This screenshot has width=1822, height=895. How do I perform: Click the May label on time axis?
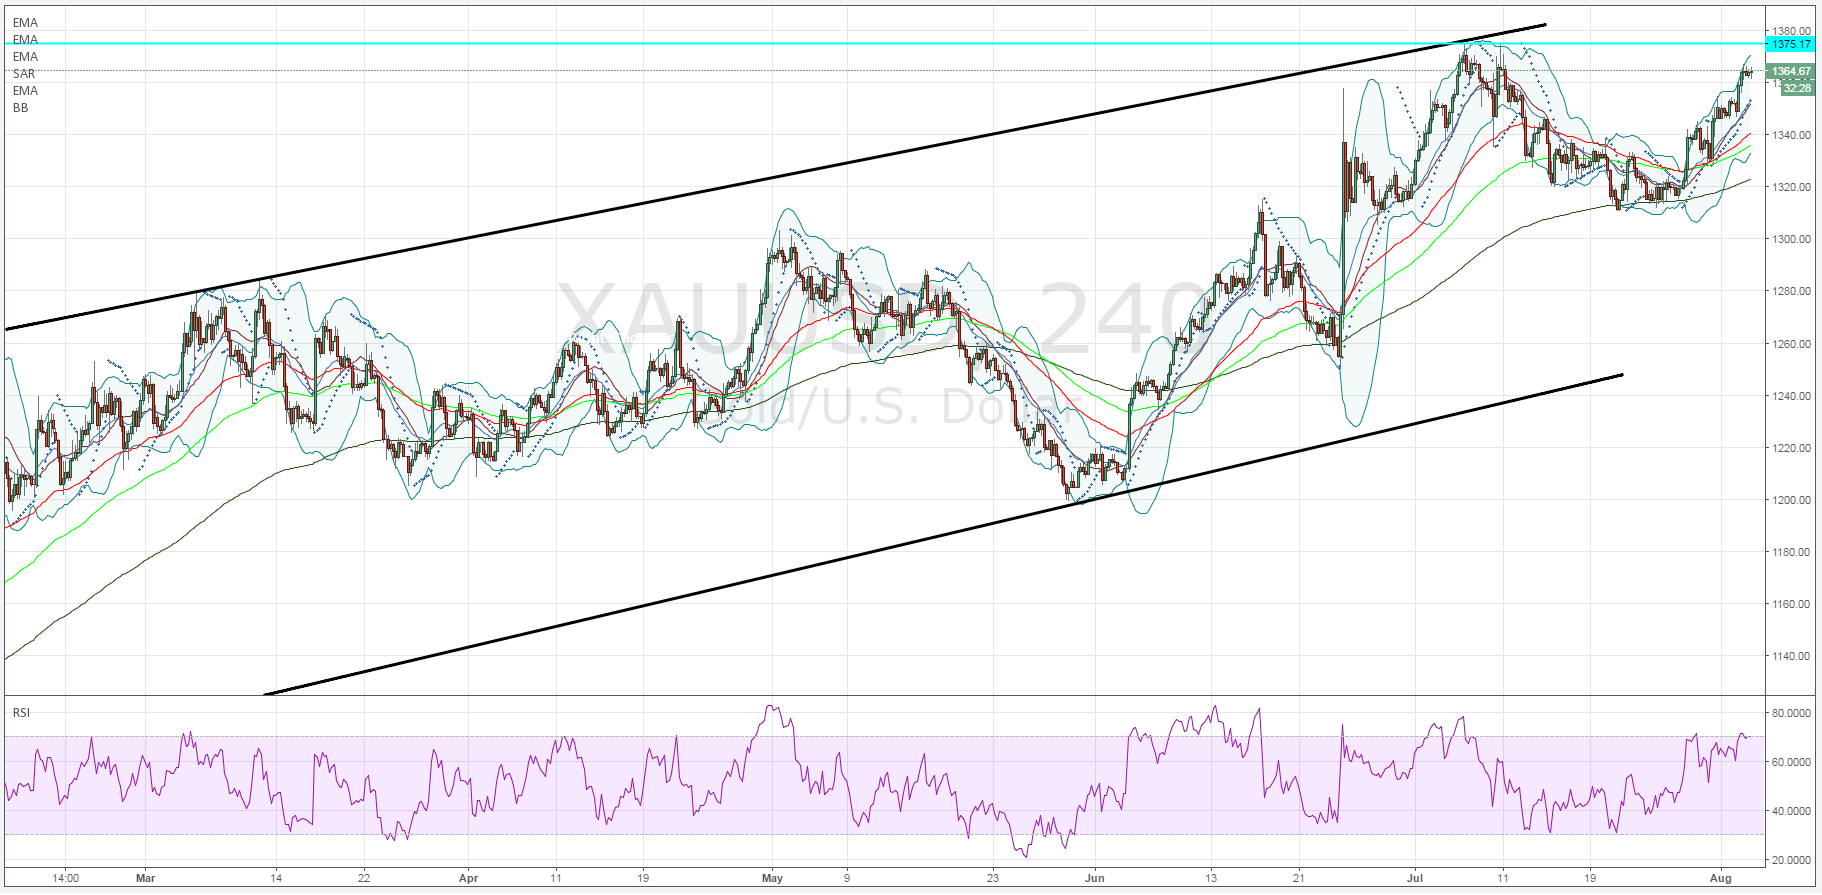(772, 879)
